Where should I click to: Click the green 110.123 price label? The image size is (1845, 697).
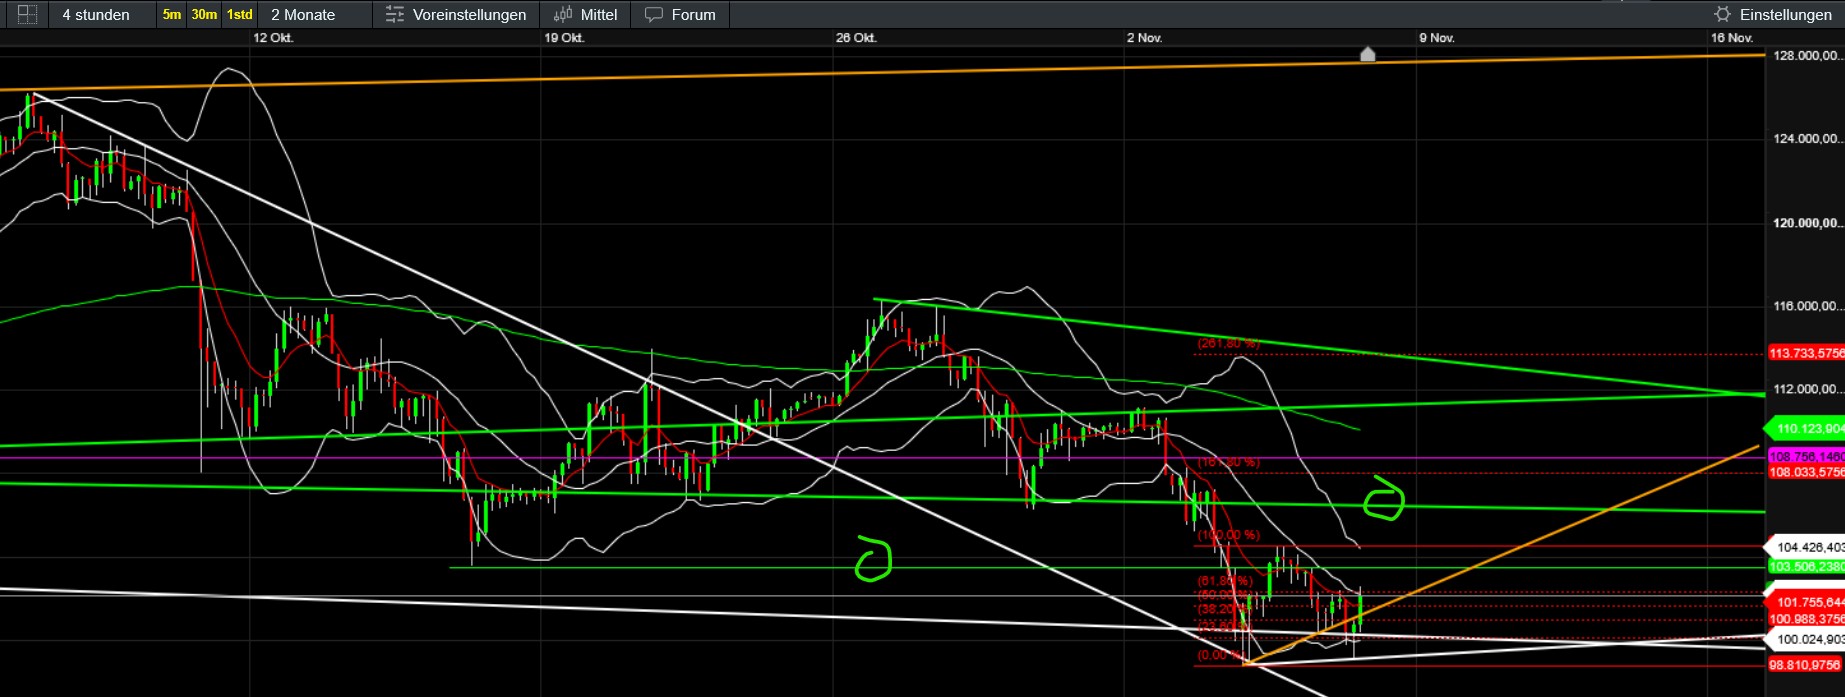(1808, 428)
